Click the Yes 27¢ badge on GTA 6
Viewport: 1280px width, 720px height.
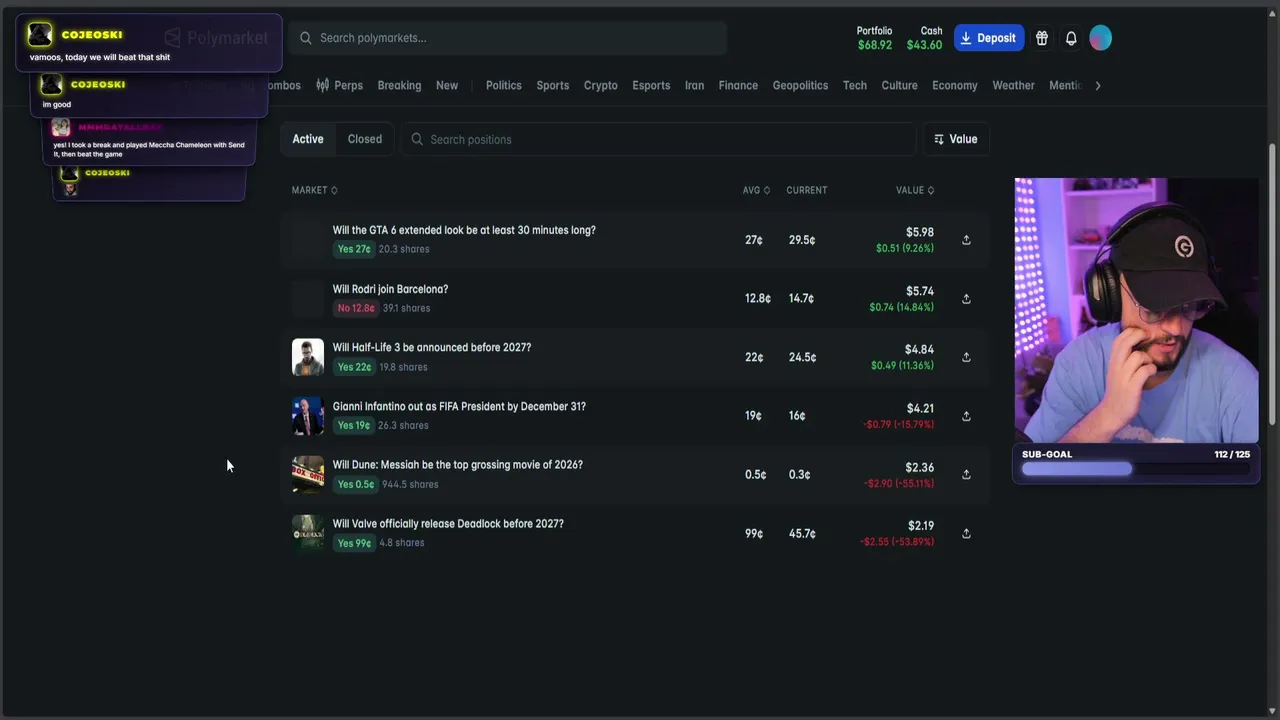pyautogui.click(x=354, y=249)
